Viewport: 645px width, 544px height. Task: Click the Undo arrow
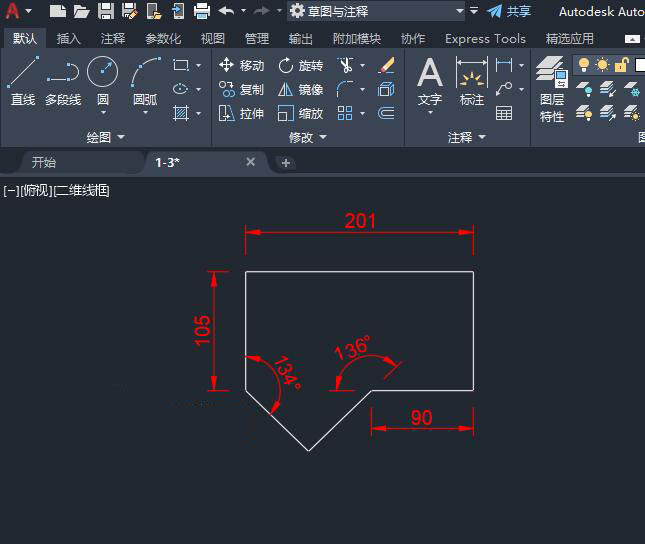click(x=226, y=11)
